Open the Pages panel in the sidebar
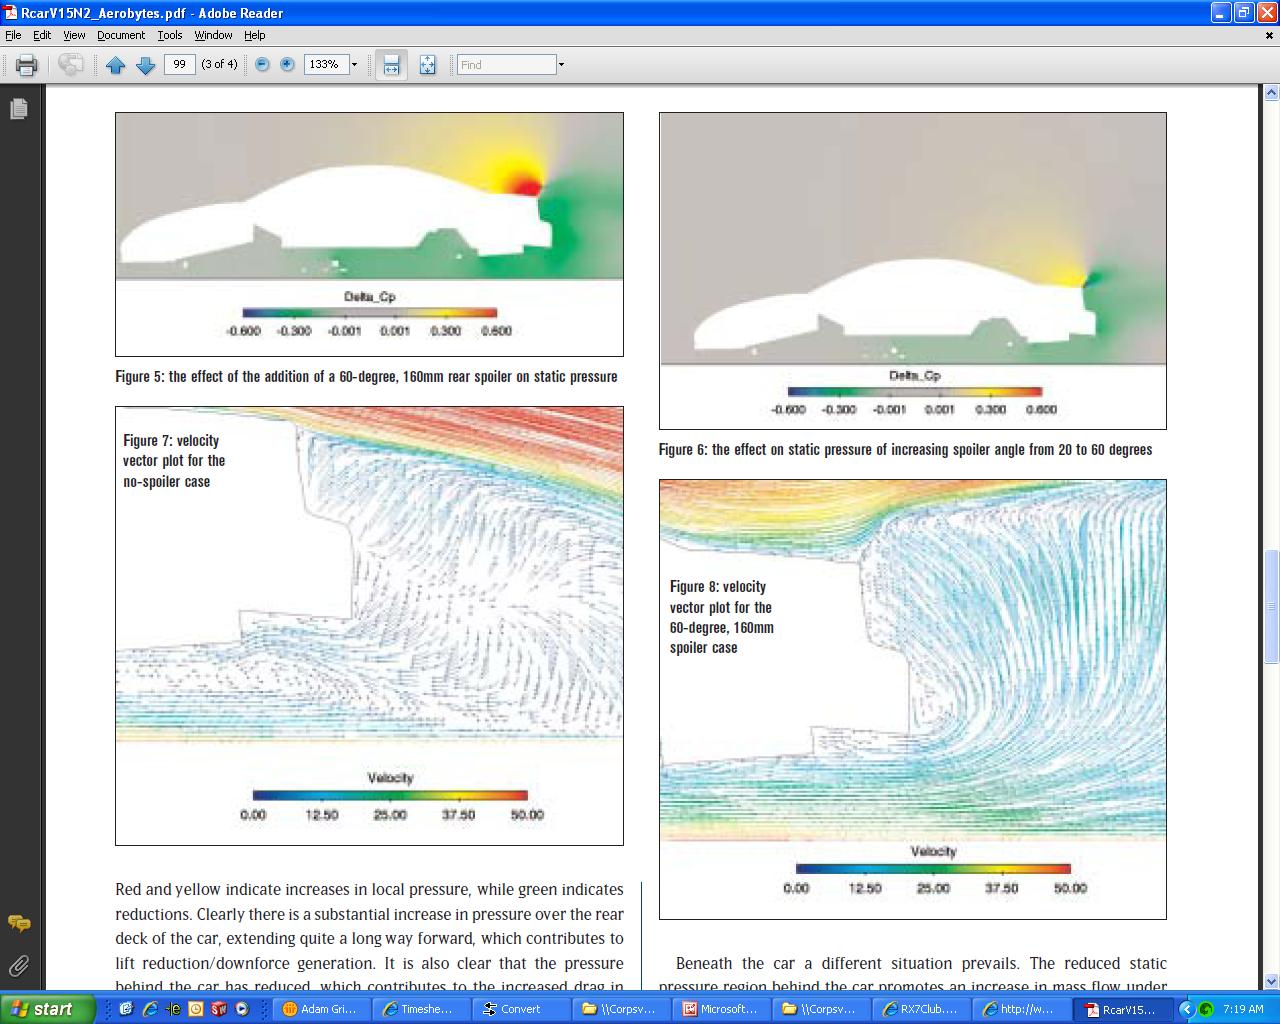Image resolution: width=1280 pixels, height=1024 pixels. coord(18,109)
